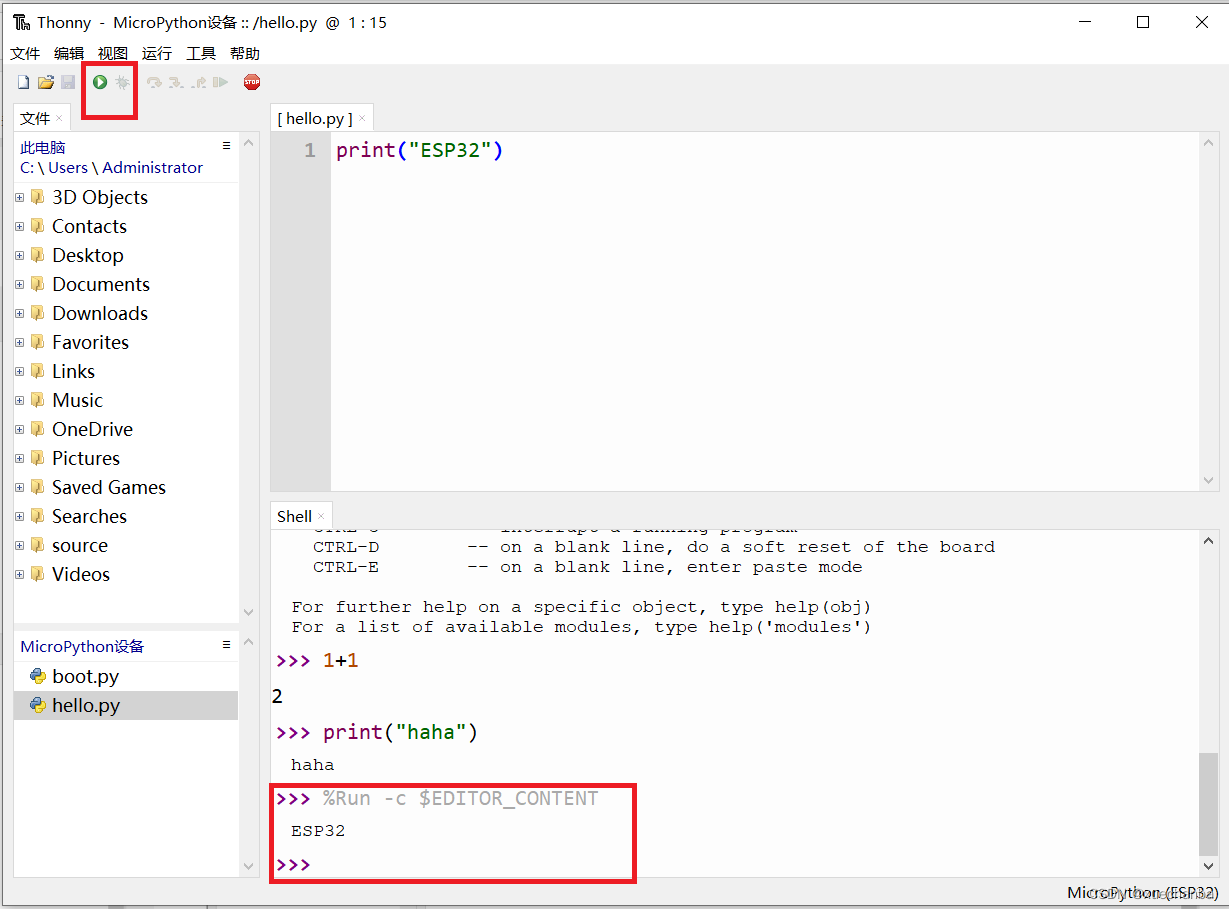Expand the Downloads folder
Screen dimensions: 1229x909
[19, 313]
